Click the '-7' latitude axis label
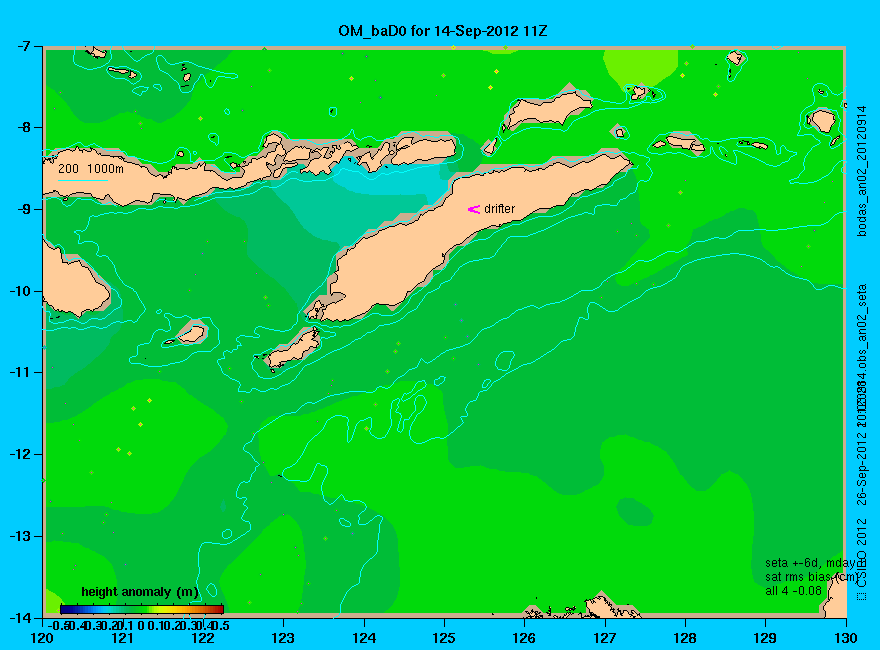 pyautogui.click(x=25, y=46)
